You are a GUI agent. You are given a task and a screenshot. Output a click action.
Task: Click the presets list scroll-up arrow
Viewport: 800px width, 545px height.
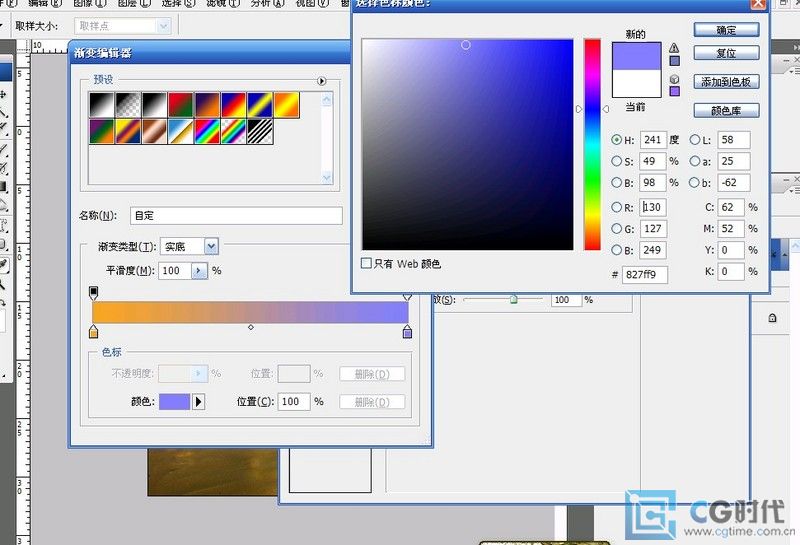327,100
